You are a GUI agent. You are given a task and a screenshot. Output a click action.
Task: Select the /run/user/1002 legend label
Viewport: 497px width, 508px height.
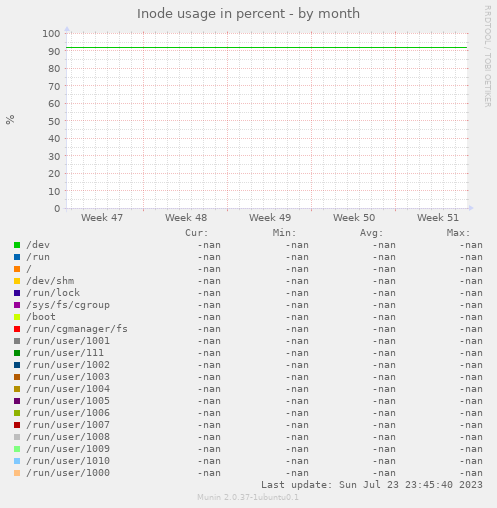point(68,365)
